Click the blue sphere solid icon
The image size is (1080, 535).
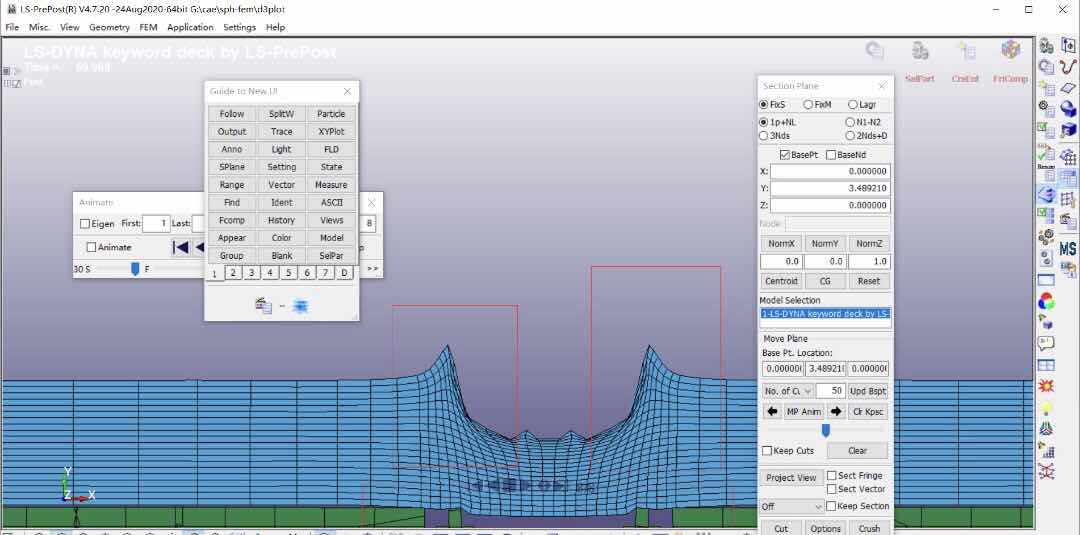[1068, 109]
